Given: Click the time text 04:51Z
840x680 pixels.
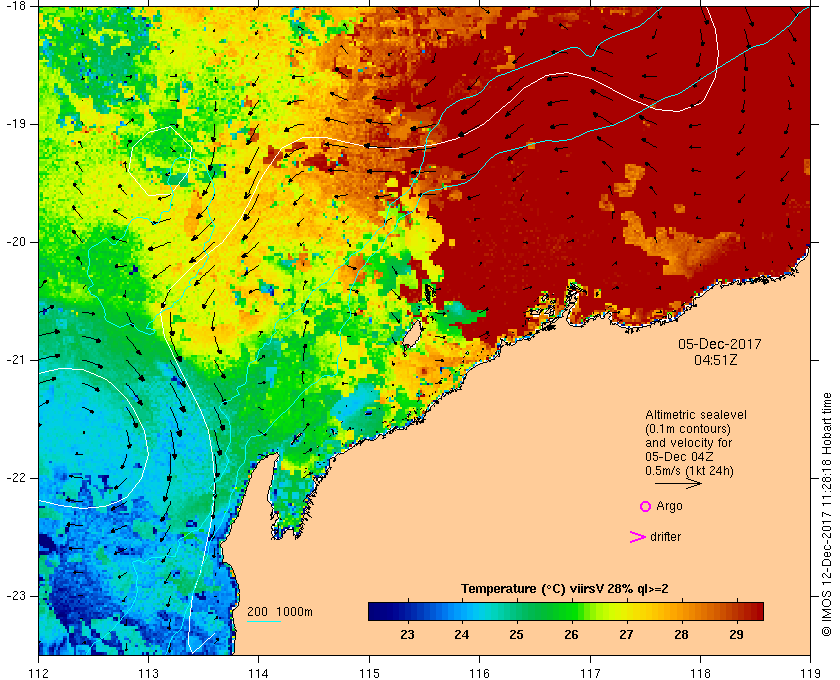Looking at the screenshot, I should tap(715, 360).
